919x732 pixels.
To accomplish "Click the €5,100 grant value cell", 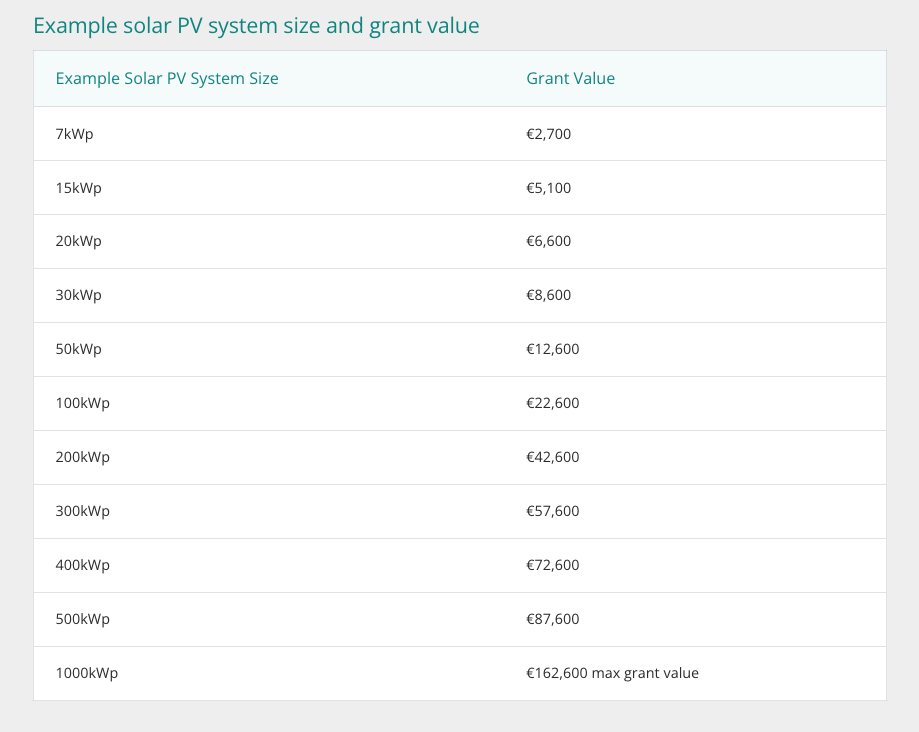I will (548, 188).
